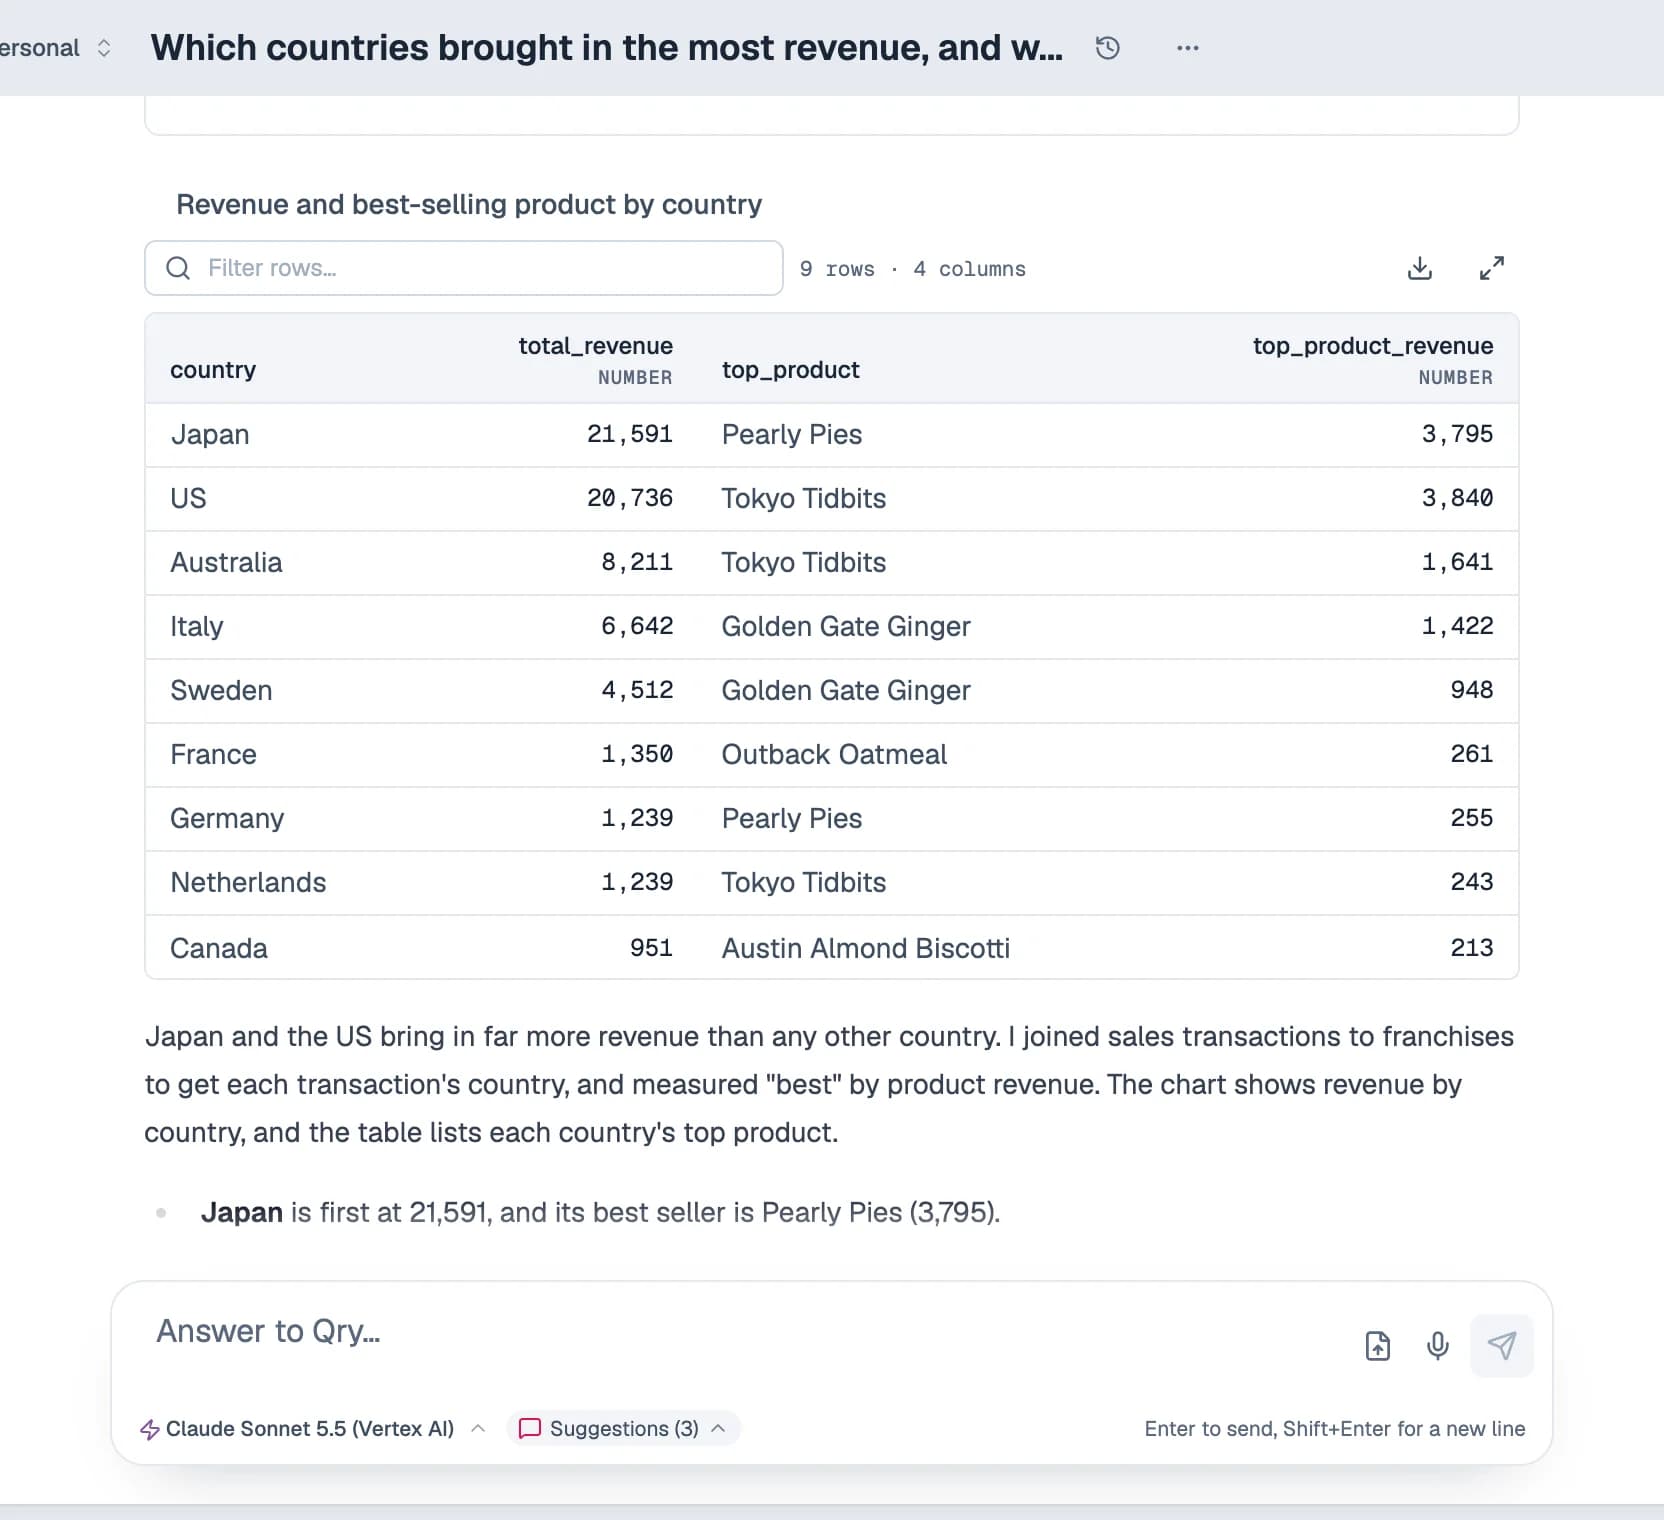Select the Canada country cell
Screen dimensions: 1664x1520
click(219, 949)
